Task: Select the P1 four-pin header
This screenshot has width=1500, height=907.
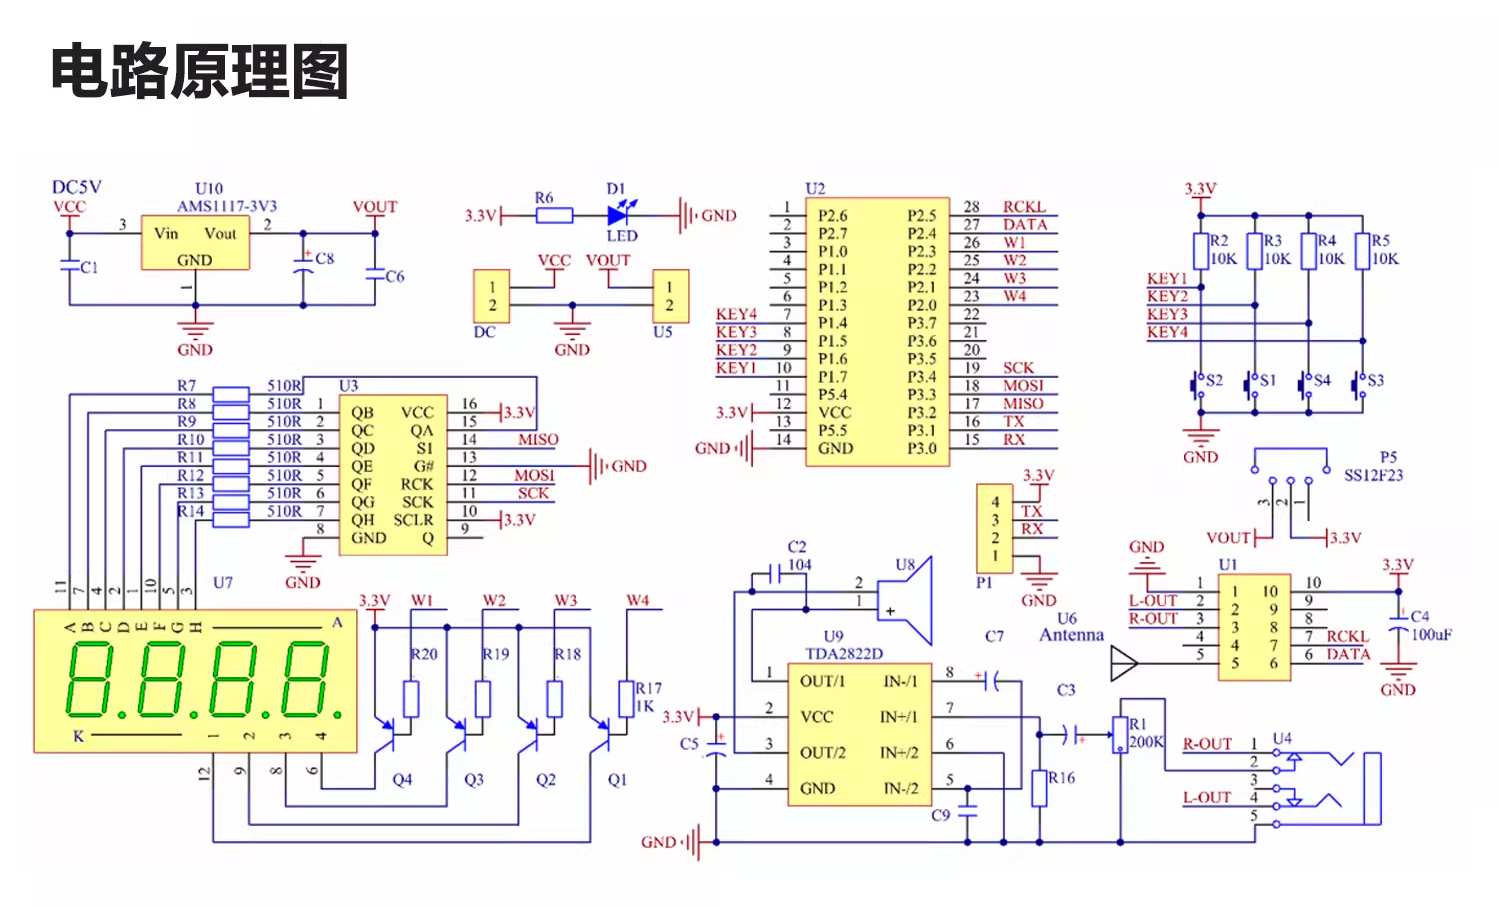Action: (994, 528)
